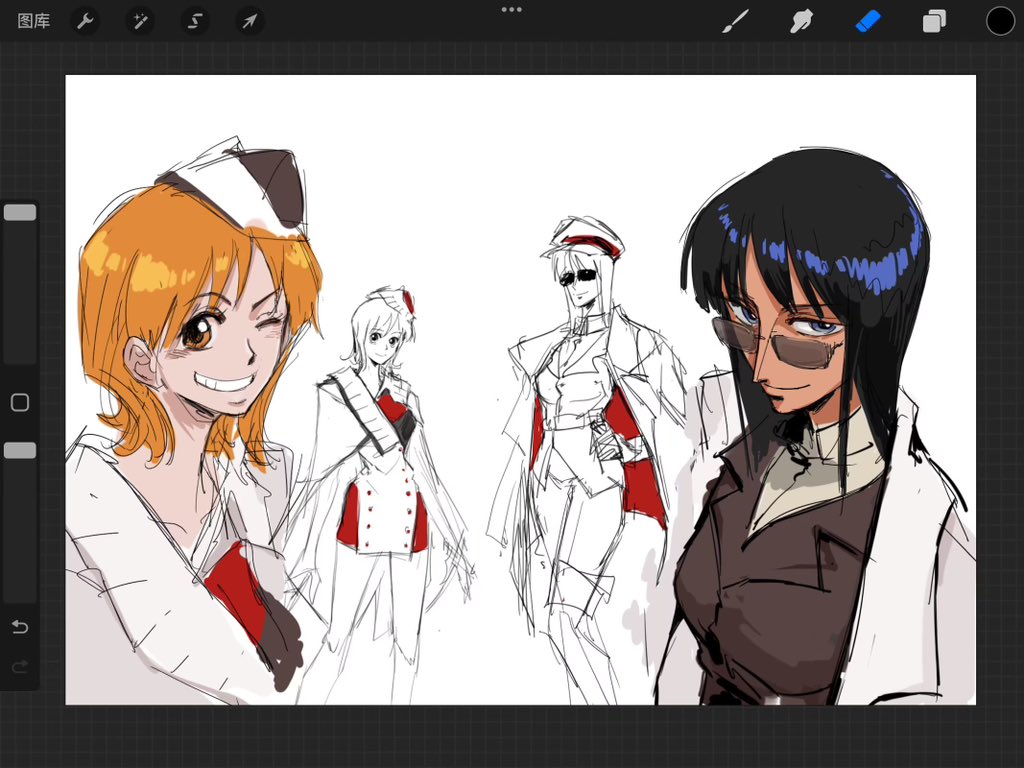Screen dimensions: 1024x768
Task: Open the Actions wrench menu
Action: pos(85,22)
